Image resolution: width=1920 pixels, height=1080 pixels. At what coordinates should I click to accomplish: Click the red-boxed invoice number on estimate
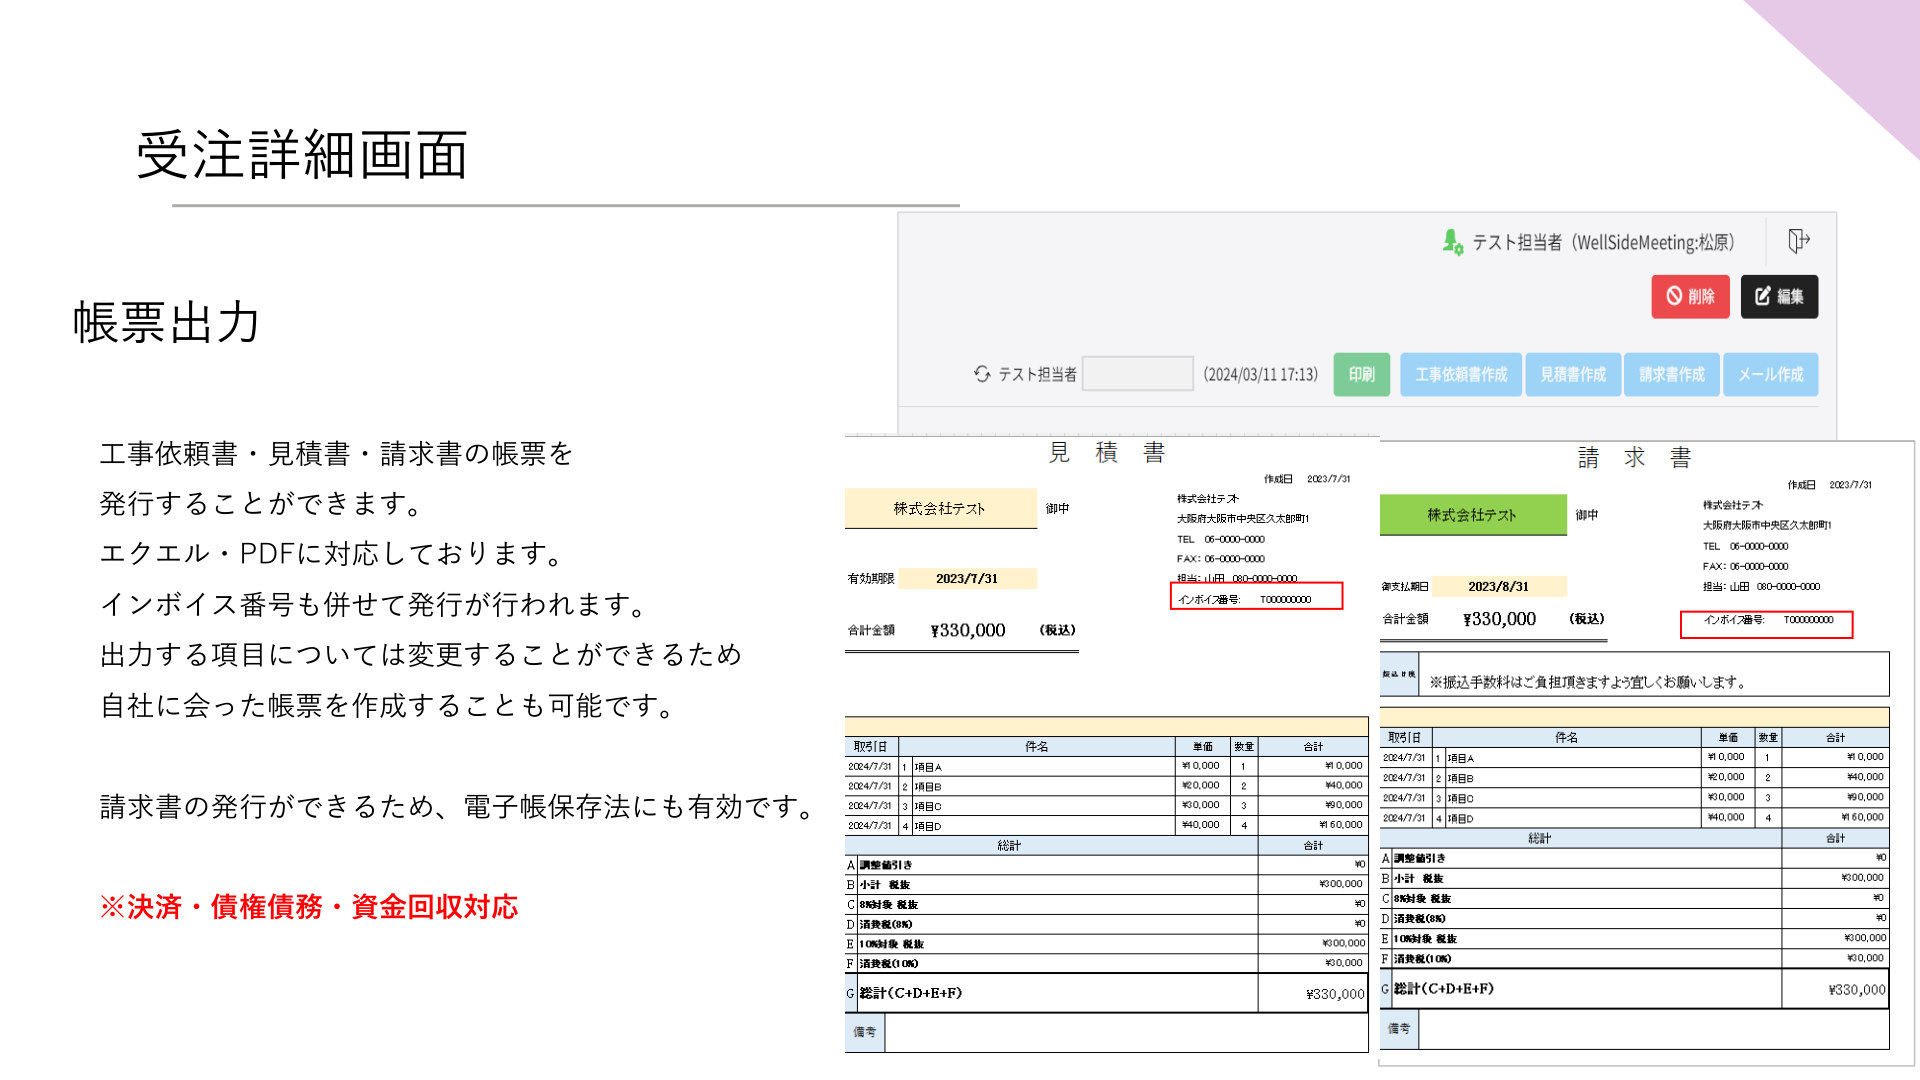click(x=1257, y=597)
